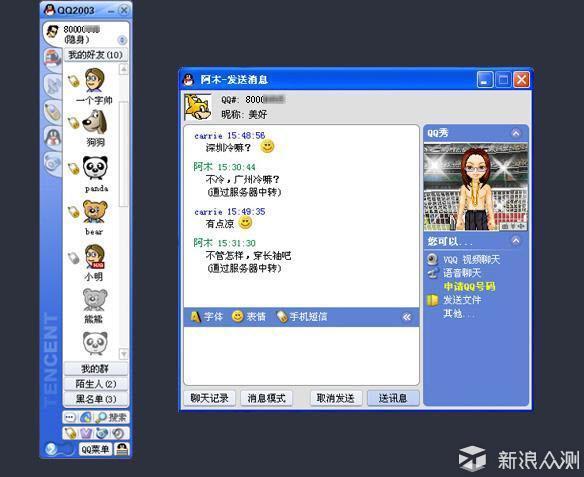The height and width of the screenshot is (477, 584).
Task: Collapse the QQ秀 panel
Action: point(516,133)
